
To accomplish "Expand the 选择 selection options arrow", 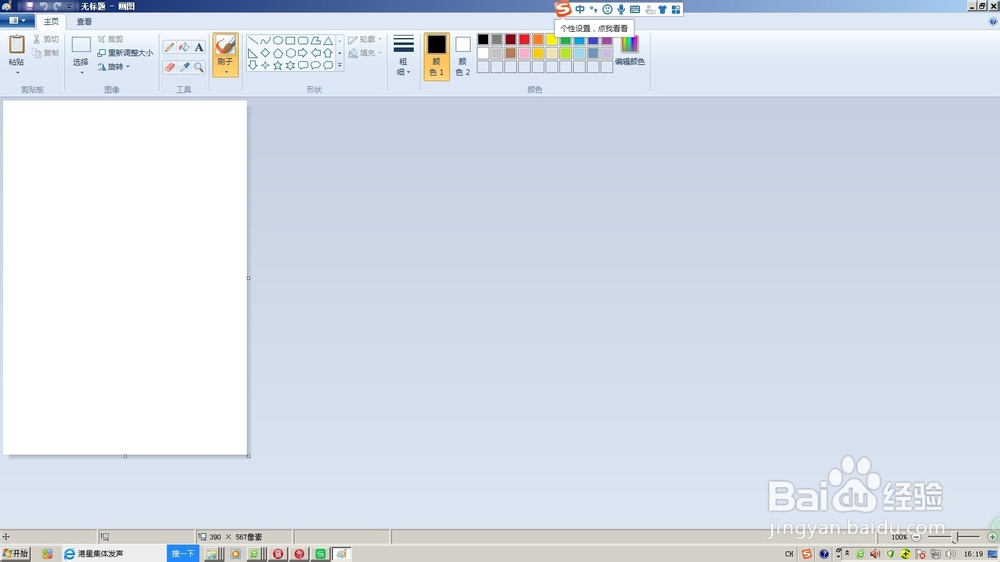I will (82, 72).
